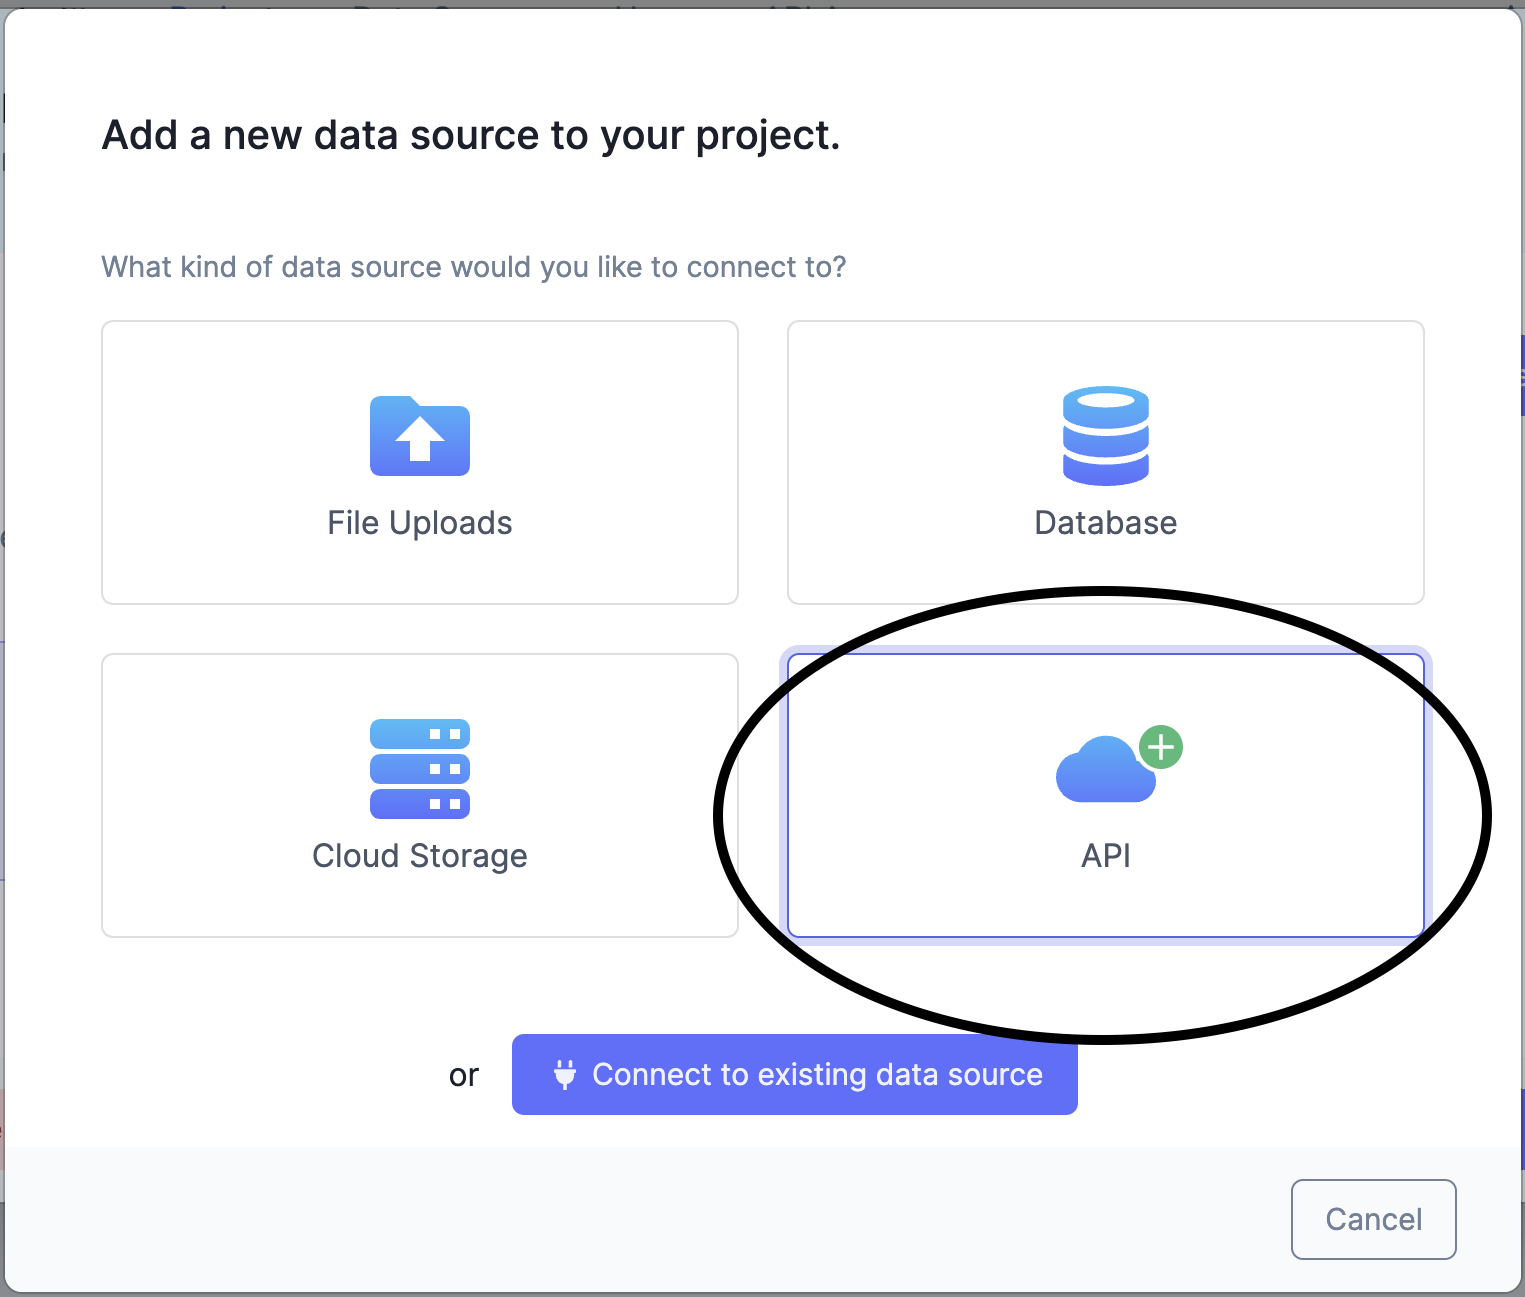Click the green plus badge on the API icon
Screen dimensions: 1525x1297
pyautogui.click(x=1161, y=748)
